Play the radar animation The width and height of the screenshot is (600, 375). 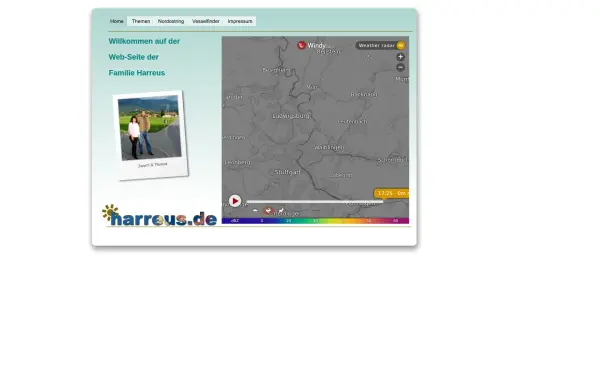[235, 201]
